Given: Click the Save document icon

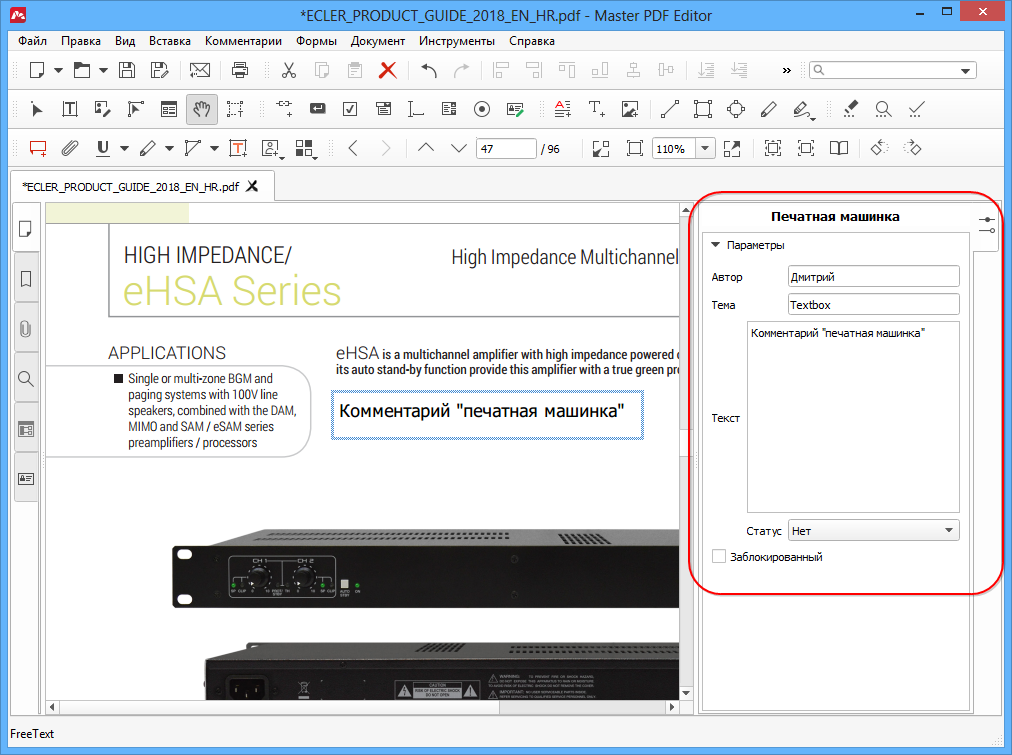Looking at the screenshot, I should coord(127,70).
